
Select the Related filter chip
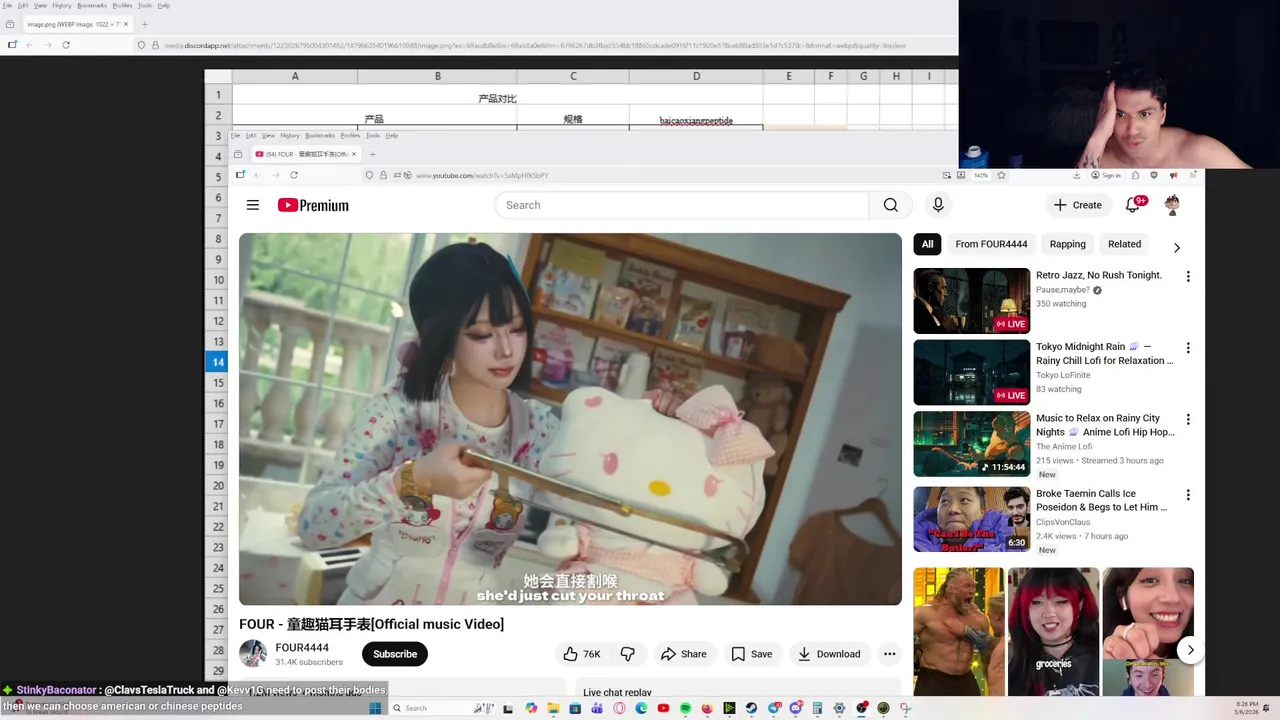pos(1124,244)
